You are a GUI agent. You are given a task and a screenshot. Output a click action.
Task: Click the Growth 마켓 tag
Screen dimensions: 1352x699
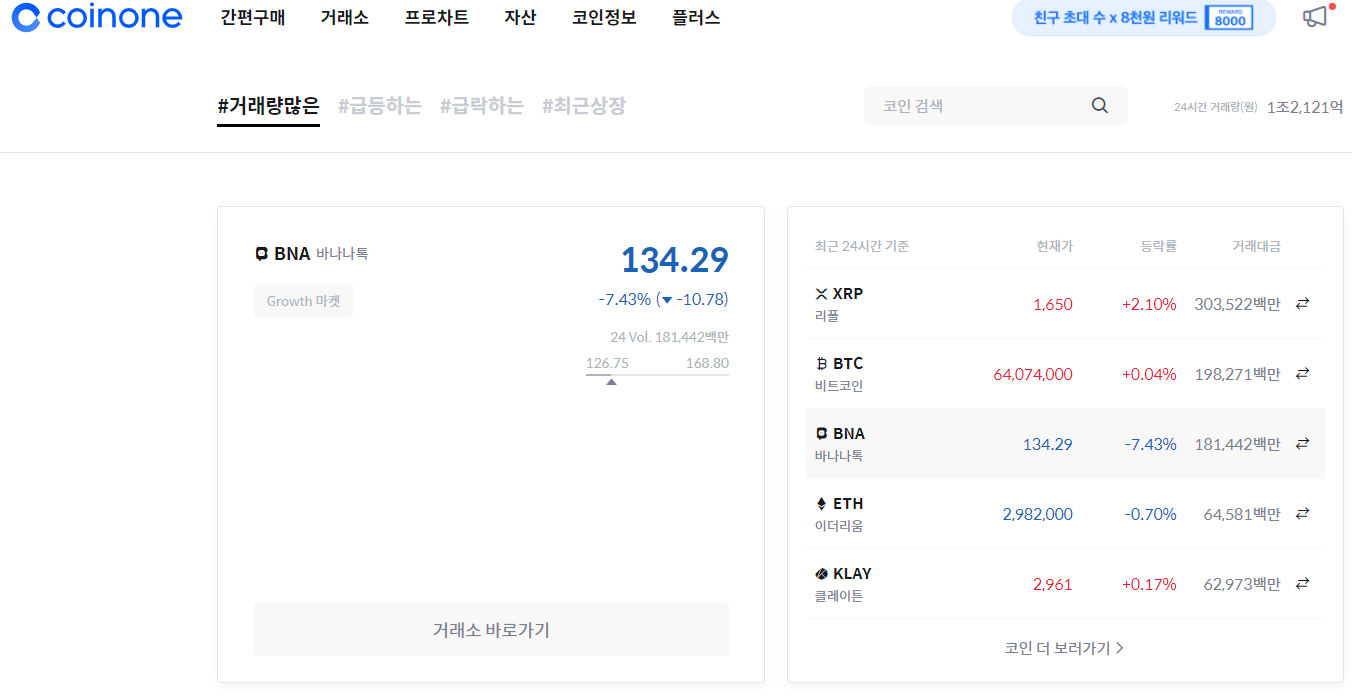(x=303, y=301)
